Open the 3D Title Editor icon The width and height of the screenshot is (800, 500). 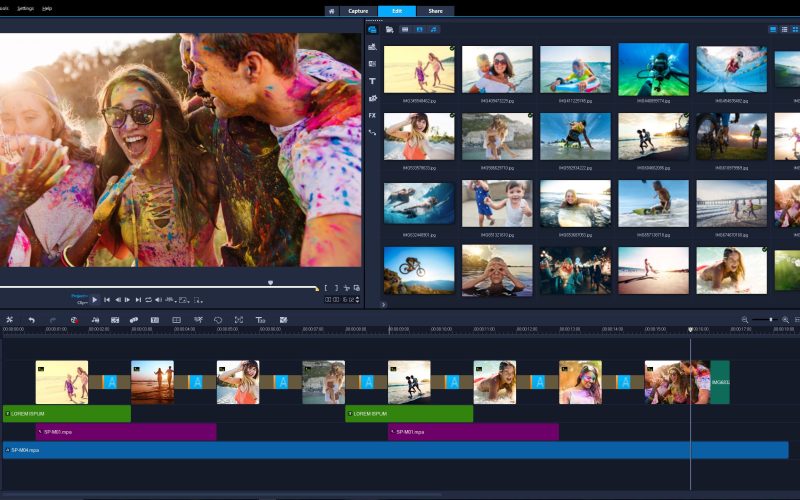point(260,320)
